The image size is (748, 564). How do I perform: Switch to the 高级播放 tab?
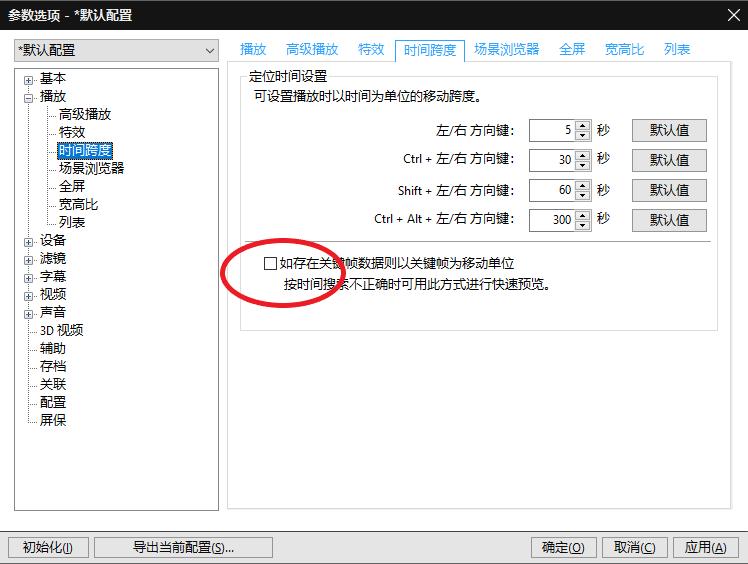click(312, 49)
